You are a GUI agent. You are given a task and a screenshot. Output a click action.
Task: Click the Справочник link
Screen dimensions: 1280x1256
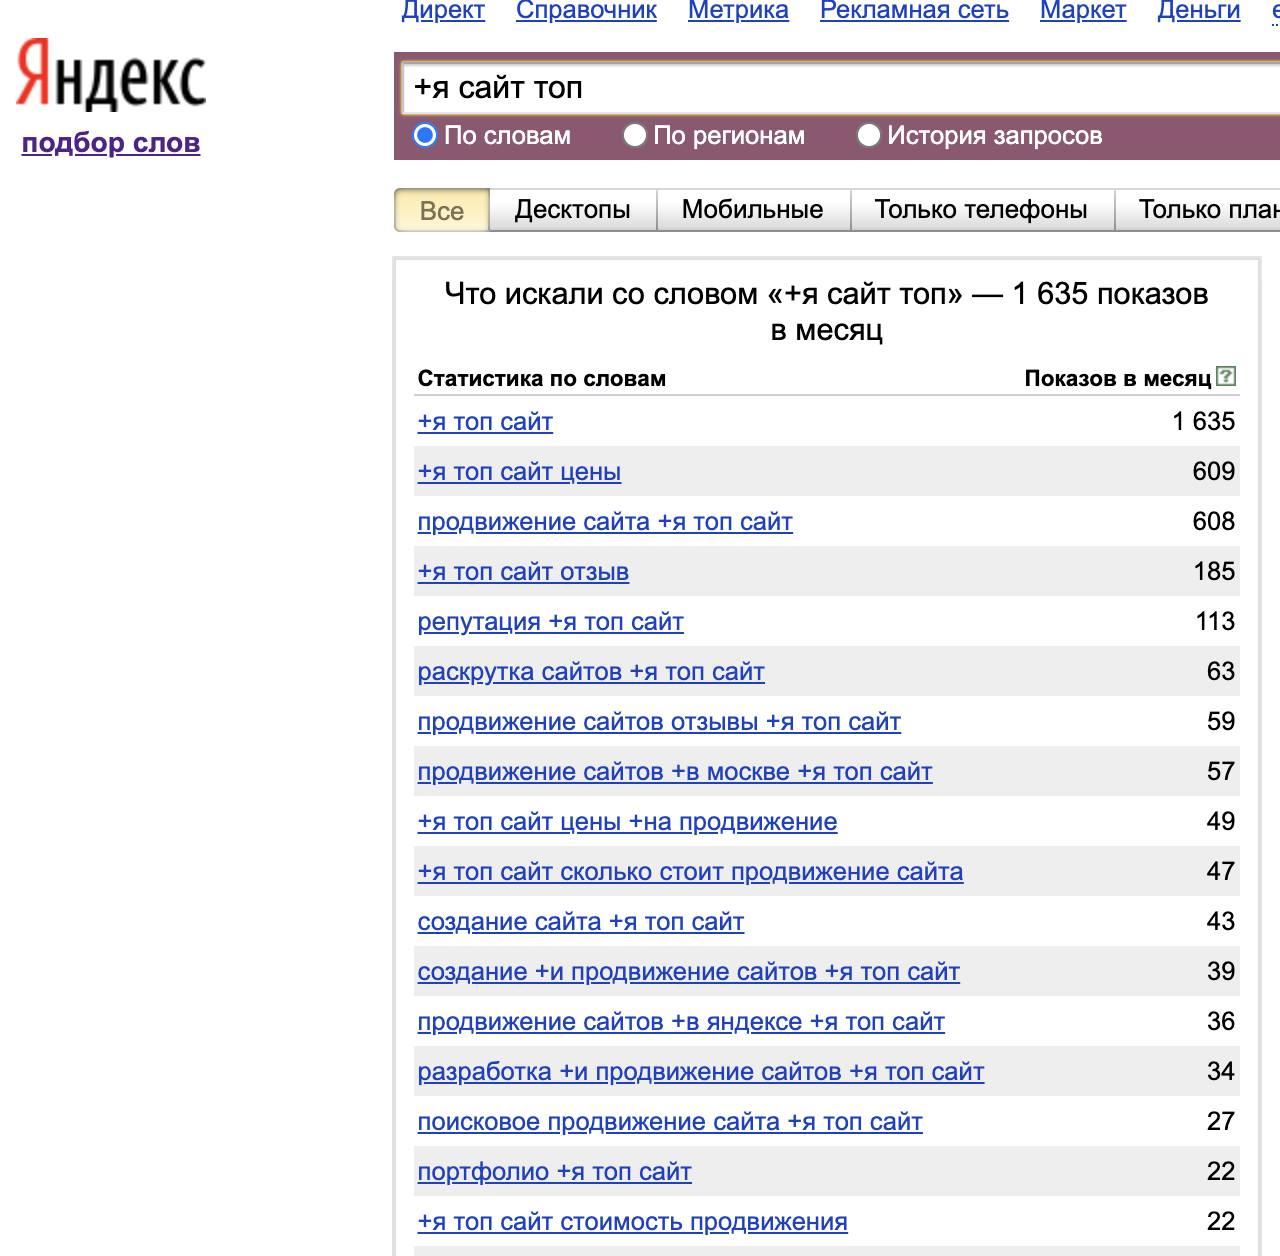(586, 11)
